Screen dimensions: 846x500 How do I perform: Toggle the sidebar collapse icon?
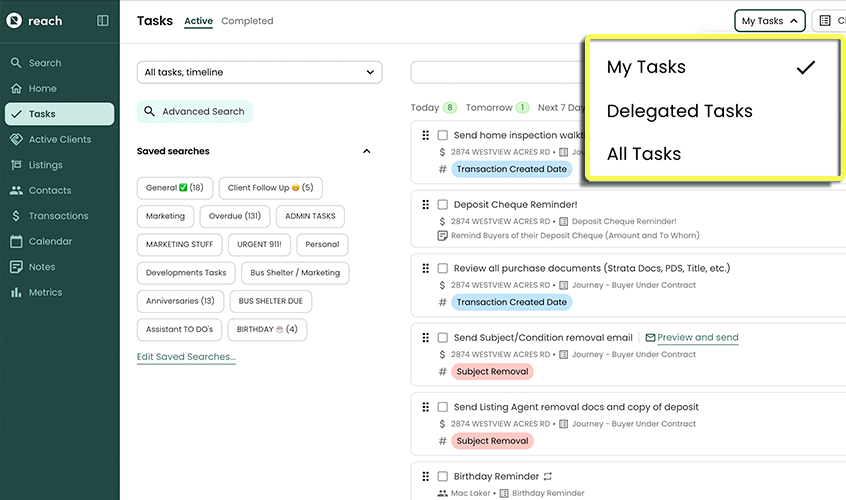tap(103, 20)
